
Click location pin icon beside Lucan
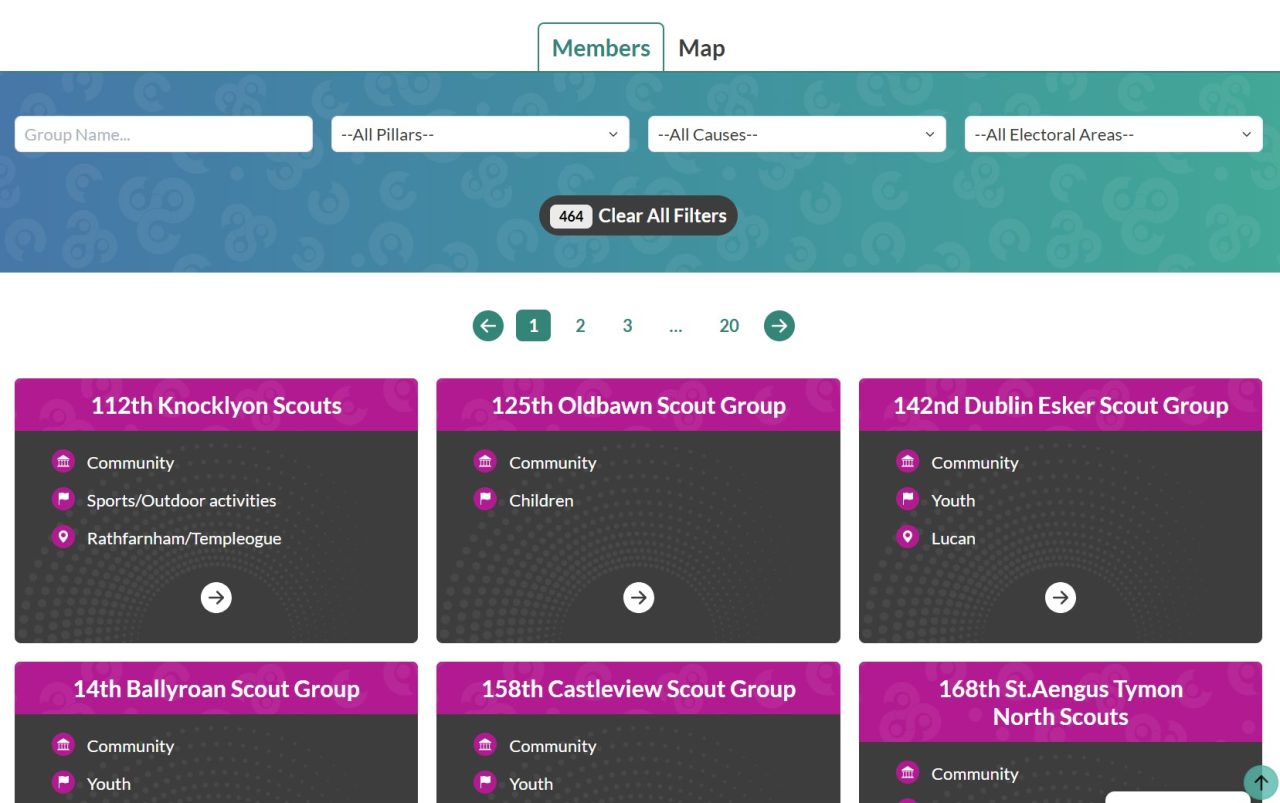click(x=908, y=537)
